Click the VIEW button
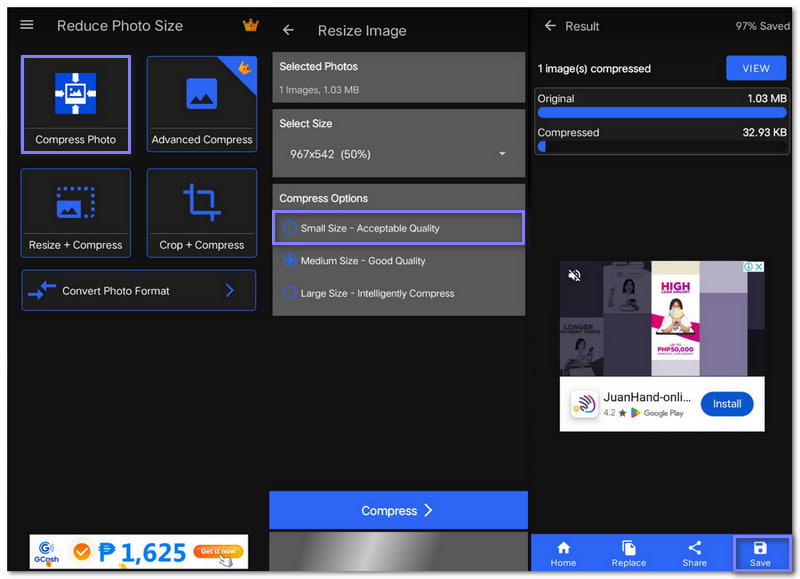800x579 pixels. (x=756, y=68)
